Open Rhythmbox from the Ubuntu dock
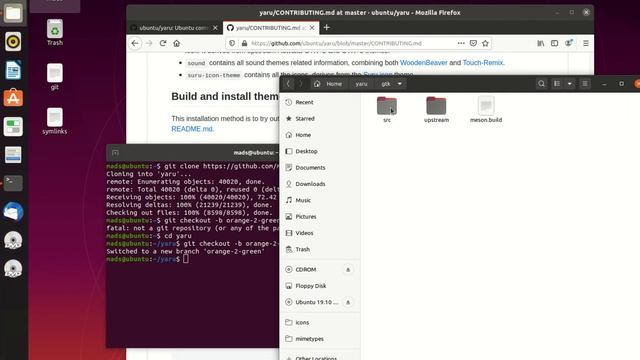640x360 pixels. pyautogui.click(x=13, y=42)
